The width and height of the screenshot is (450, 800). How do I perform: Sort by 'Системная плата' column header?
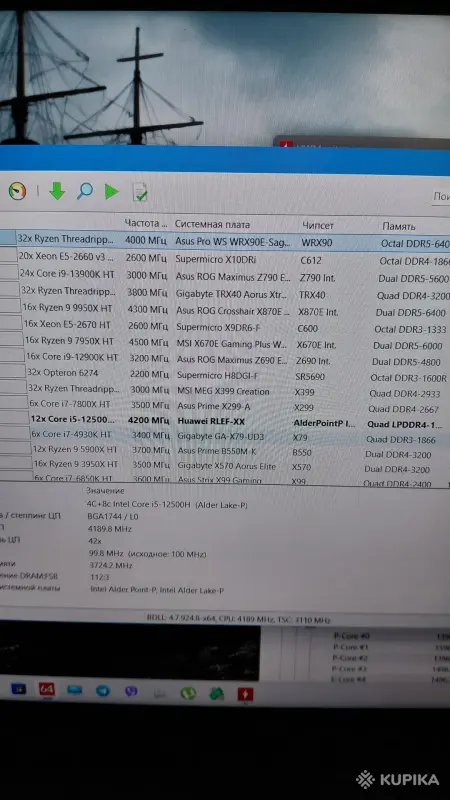[x=212, y=224]
